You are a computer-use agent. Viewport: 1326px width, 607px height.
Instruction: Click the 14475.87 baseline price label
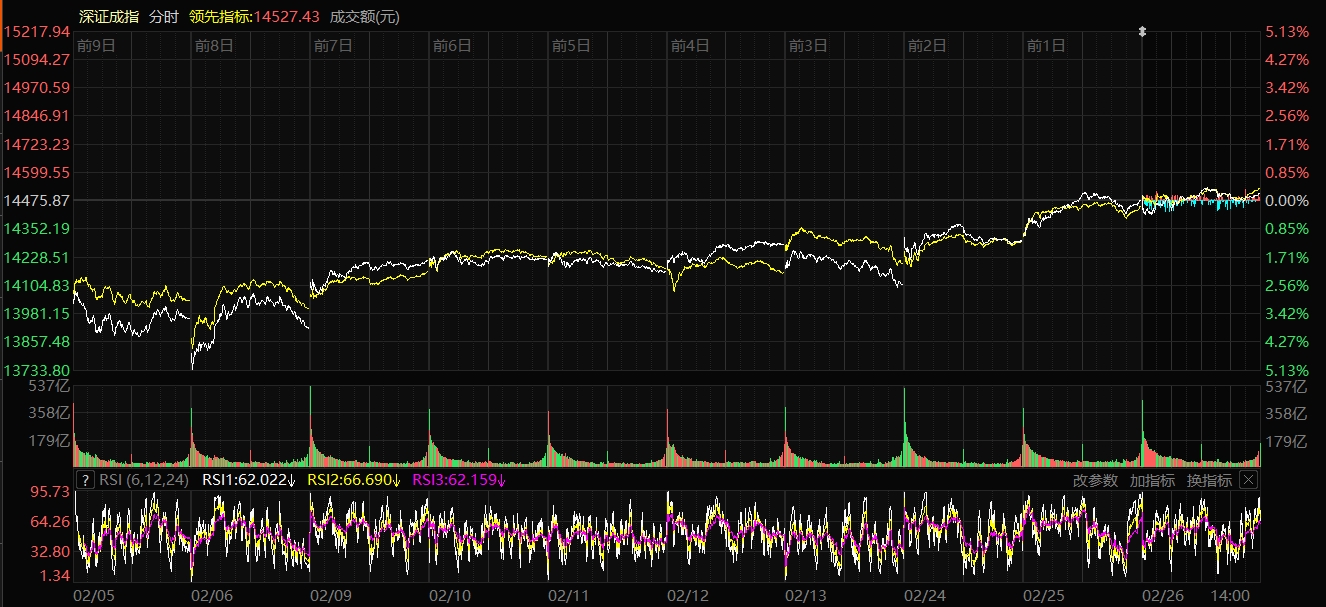tap(37, 200)
